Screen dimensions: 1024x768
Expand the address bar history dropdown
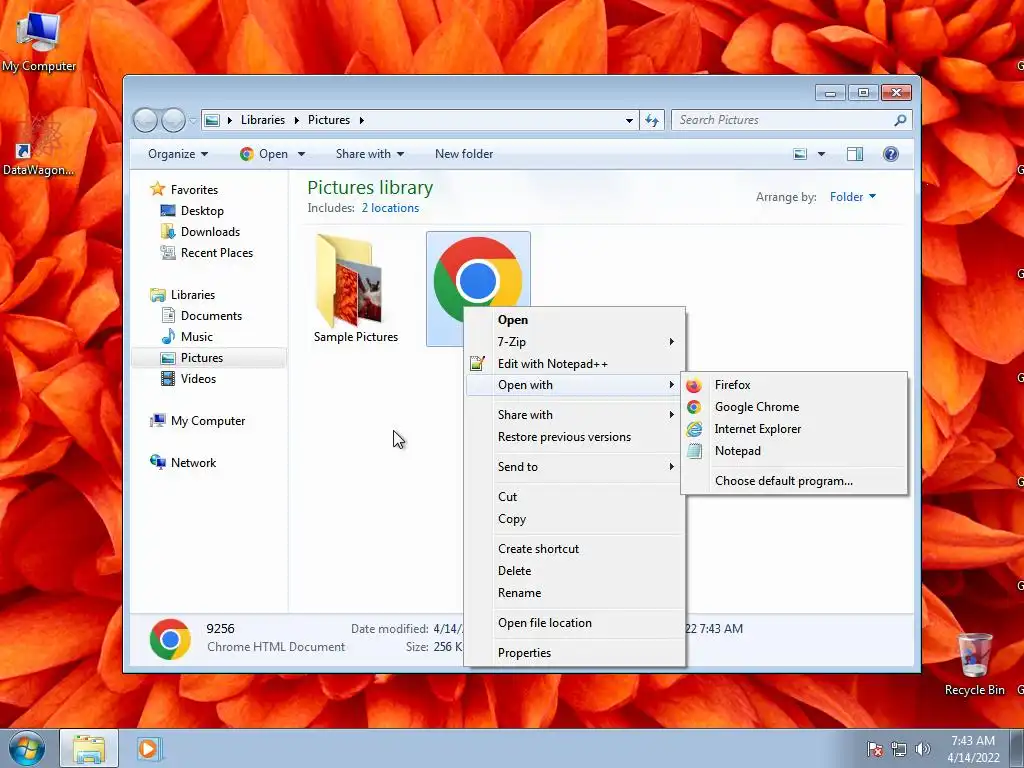tap(629, 120)
